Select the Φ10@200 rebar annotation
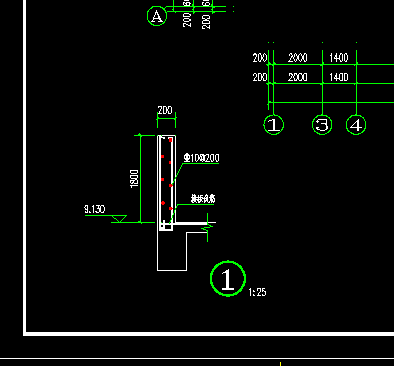Screen dimensions: 394x366 201,158
